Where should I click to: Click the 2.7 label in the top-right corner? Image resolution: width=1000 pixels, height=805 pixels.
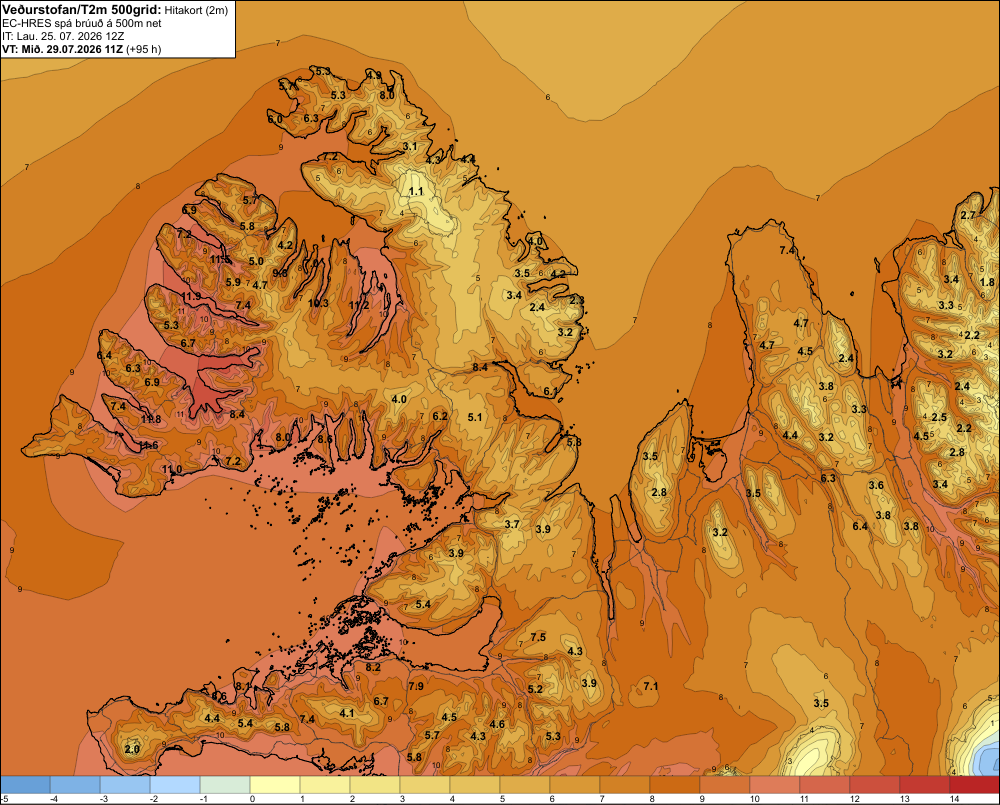click(x=968, y=215)
